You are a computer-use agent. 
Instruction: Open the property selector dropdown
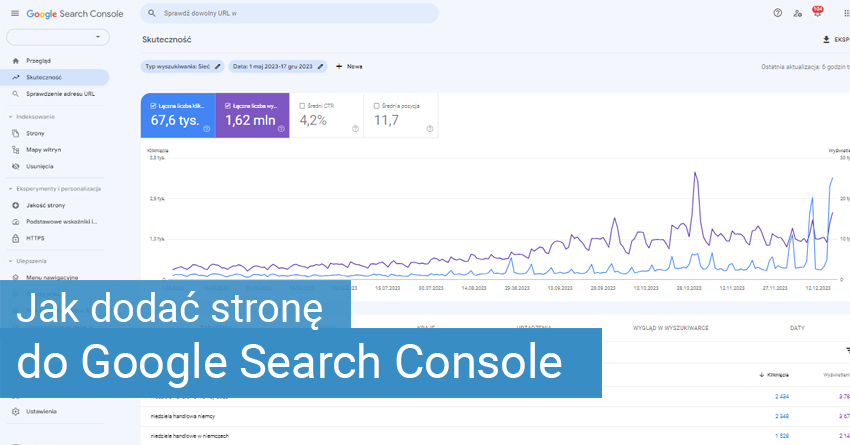[58, 37]
